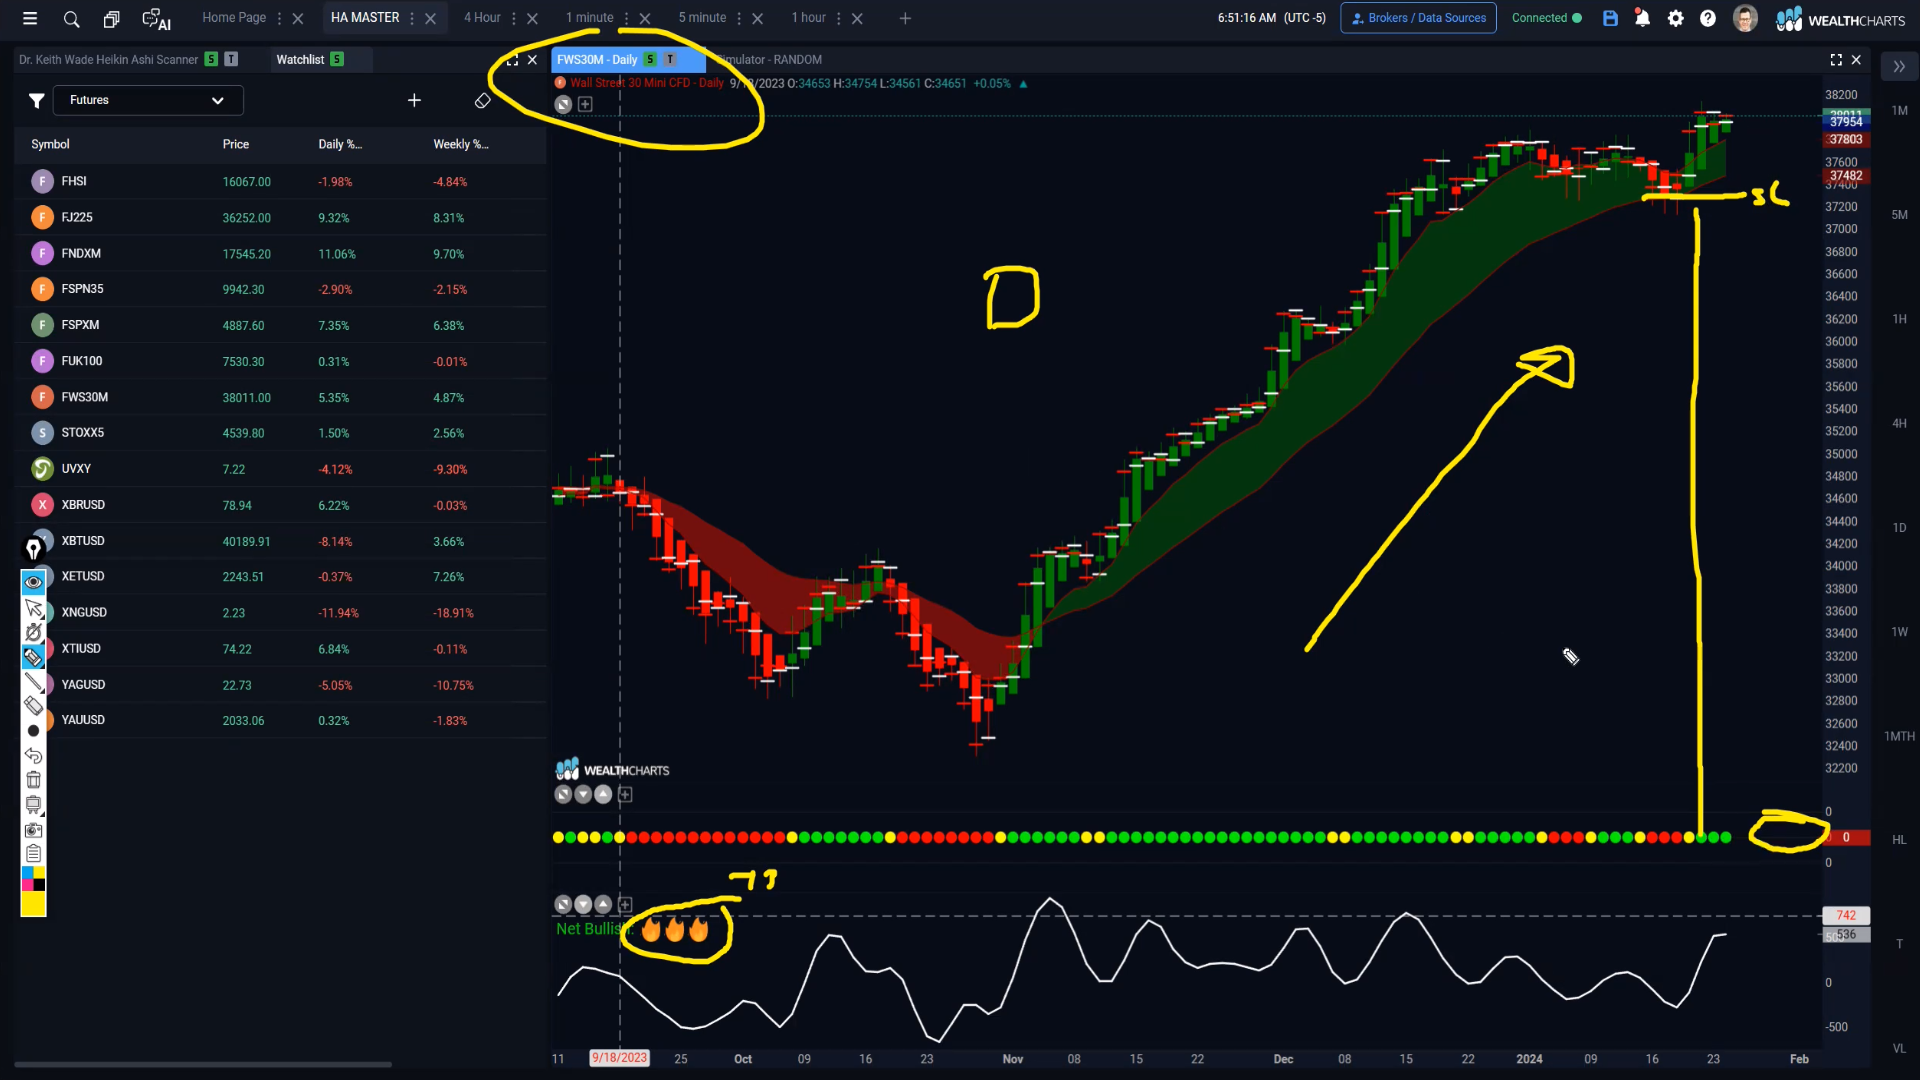Switch to the 1 minute tab

(x=590, y=18)
